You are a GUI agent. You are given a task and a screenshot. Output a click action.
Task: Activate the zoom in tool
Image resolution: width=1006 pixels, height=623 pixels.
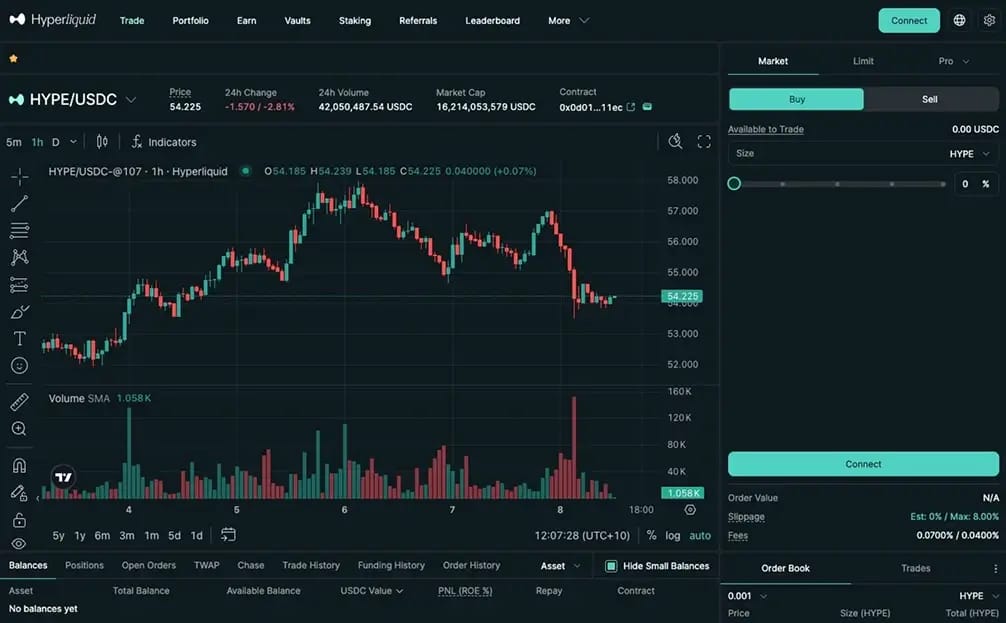click(x=19, y=429)
